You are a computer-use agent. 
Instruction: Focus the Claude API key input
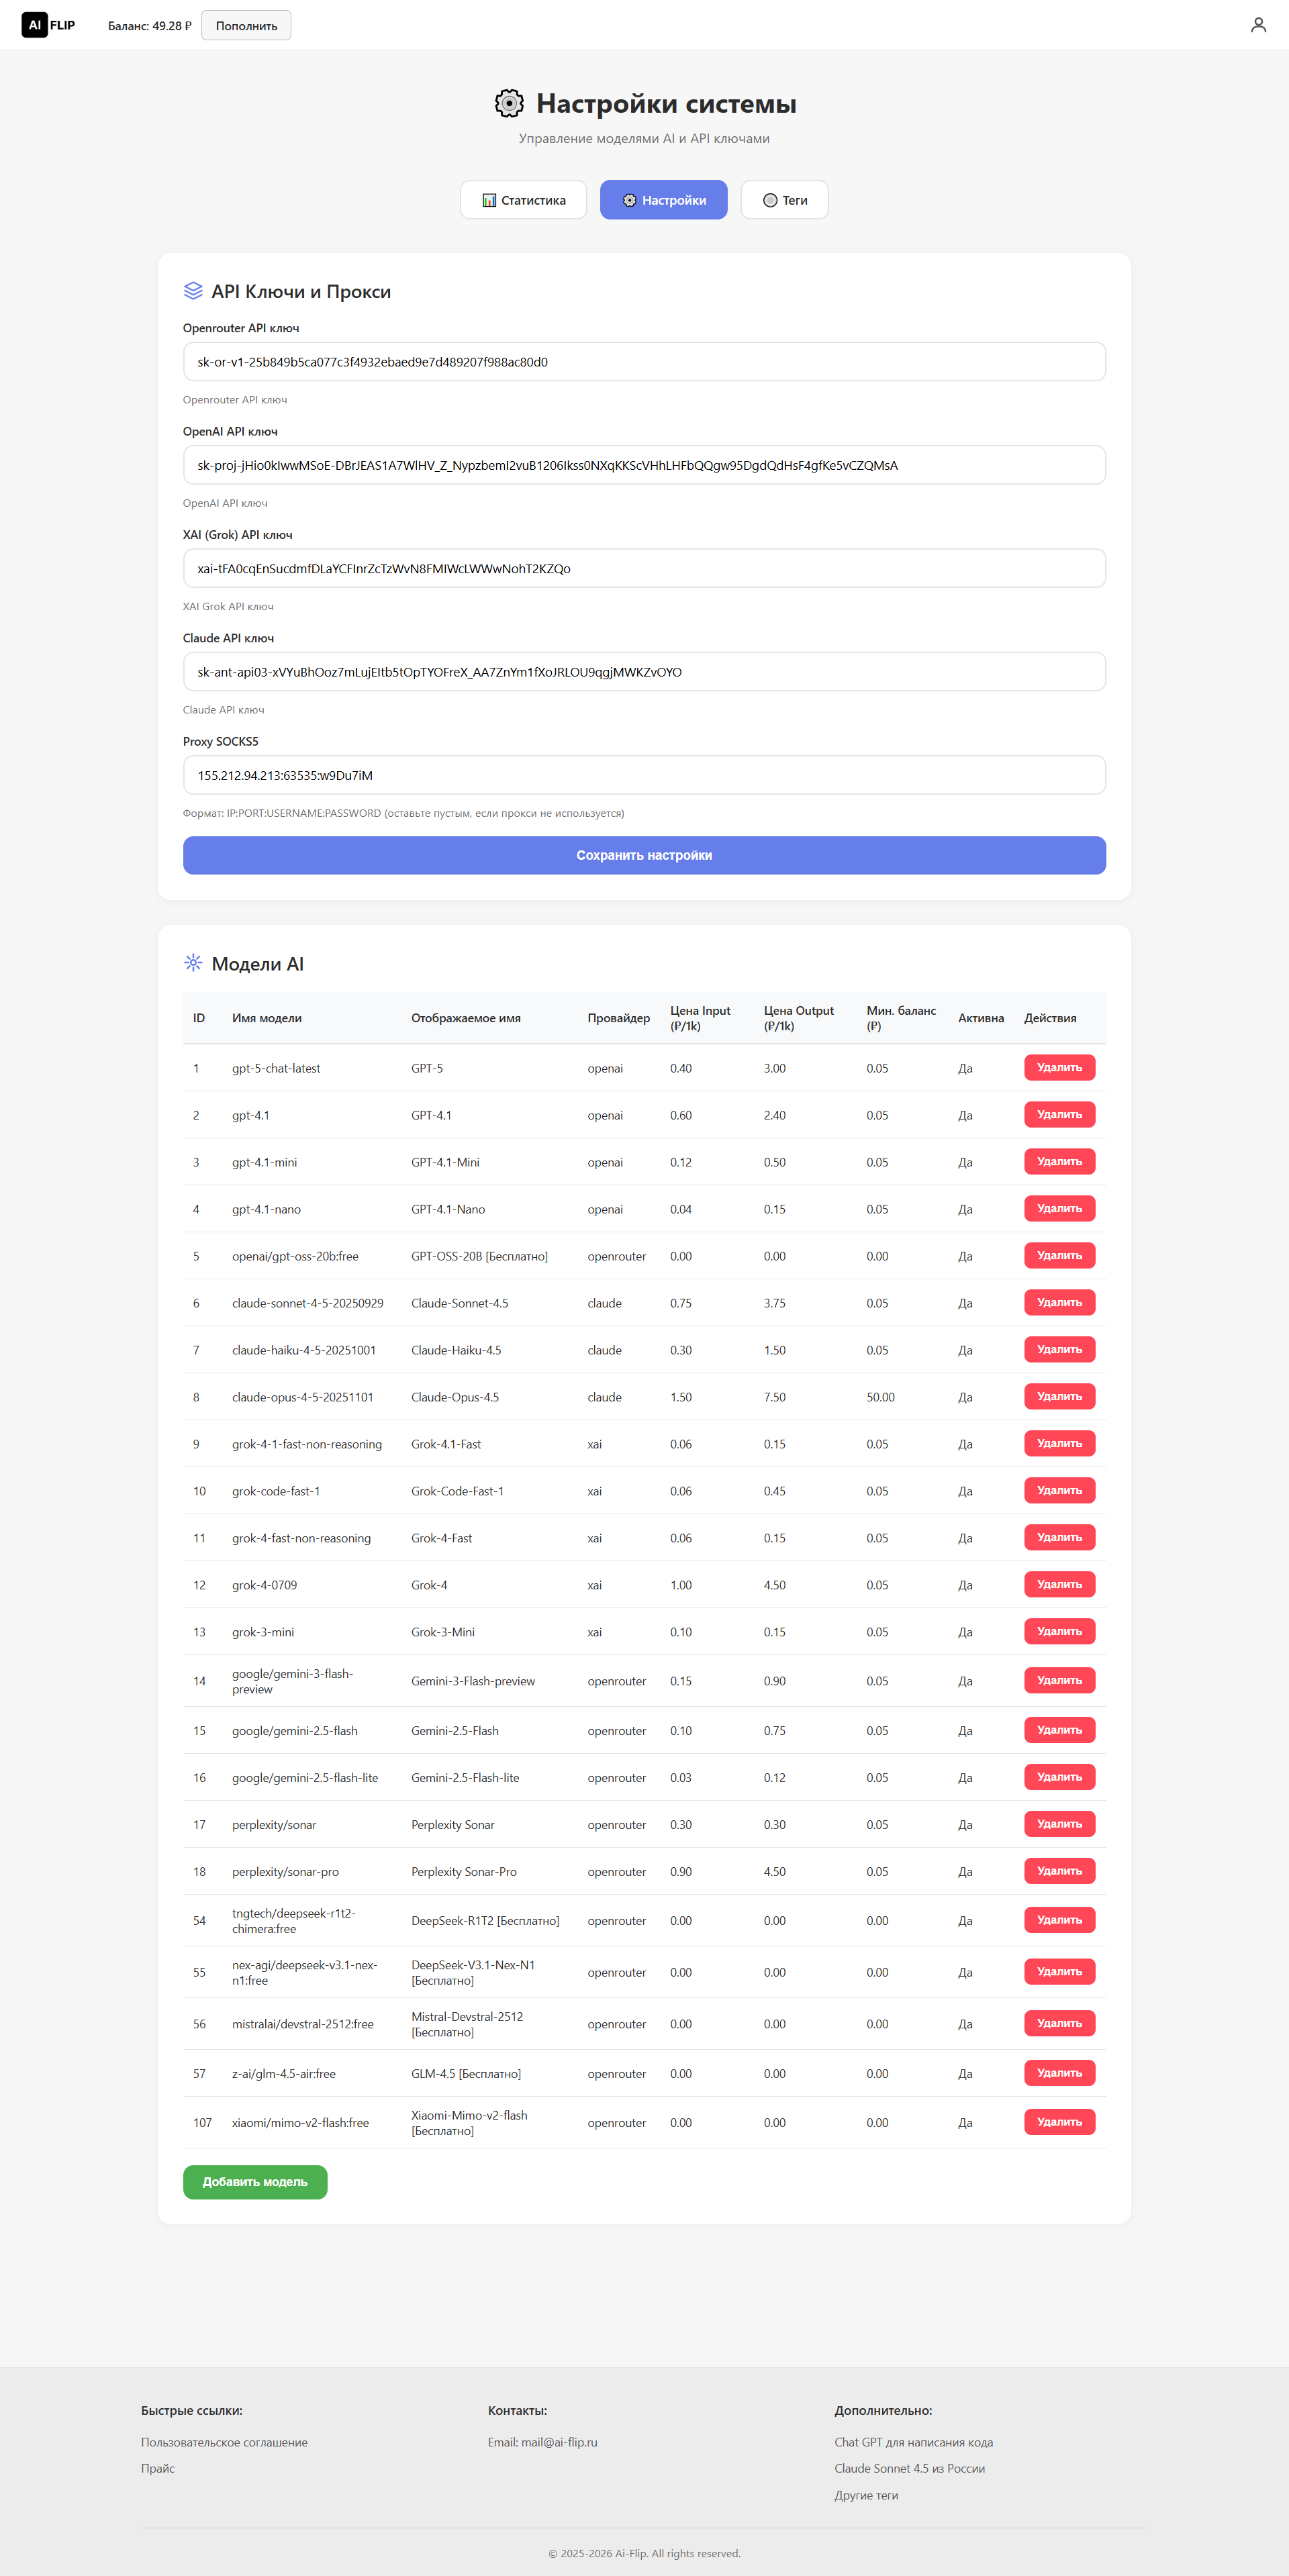coord(644,672)
